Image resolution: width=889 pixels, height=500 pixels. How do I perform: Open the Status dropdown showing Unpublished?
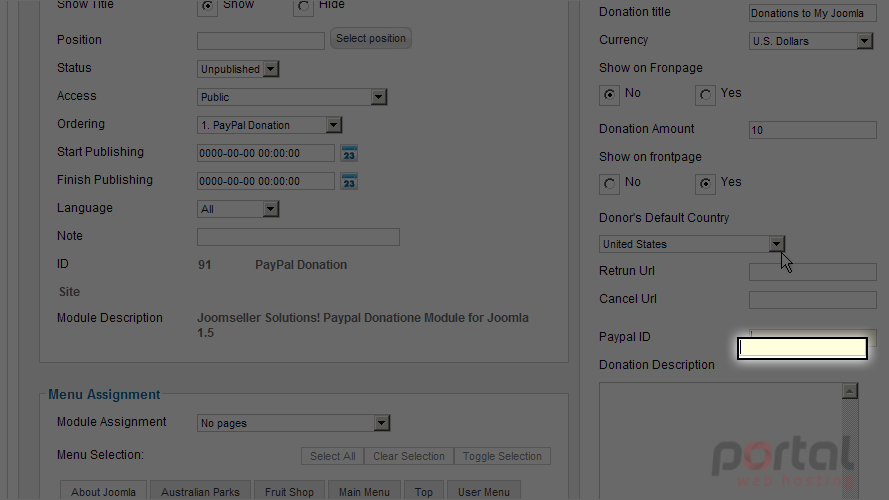(x=238, y=69)
